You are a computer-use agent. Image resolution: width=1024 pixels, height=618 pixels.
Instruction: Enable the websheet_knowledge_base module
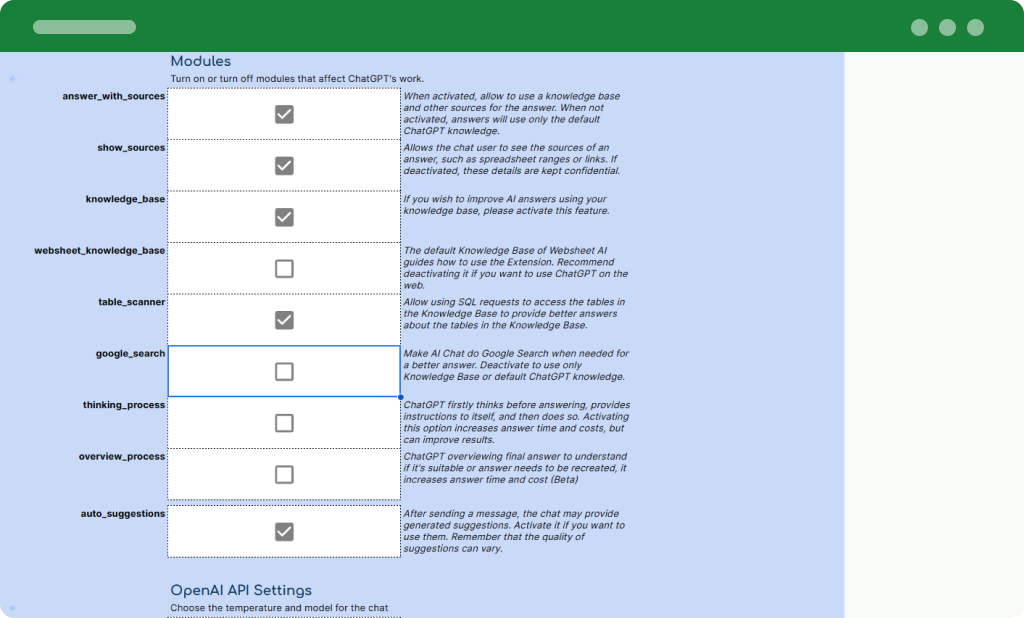click(284, 268)
